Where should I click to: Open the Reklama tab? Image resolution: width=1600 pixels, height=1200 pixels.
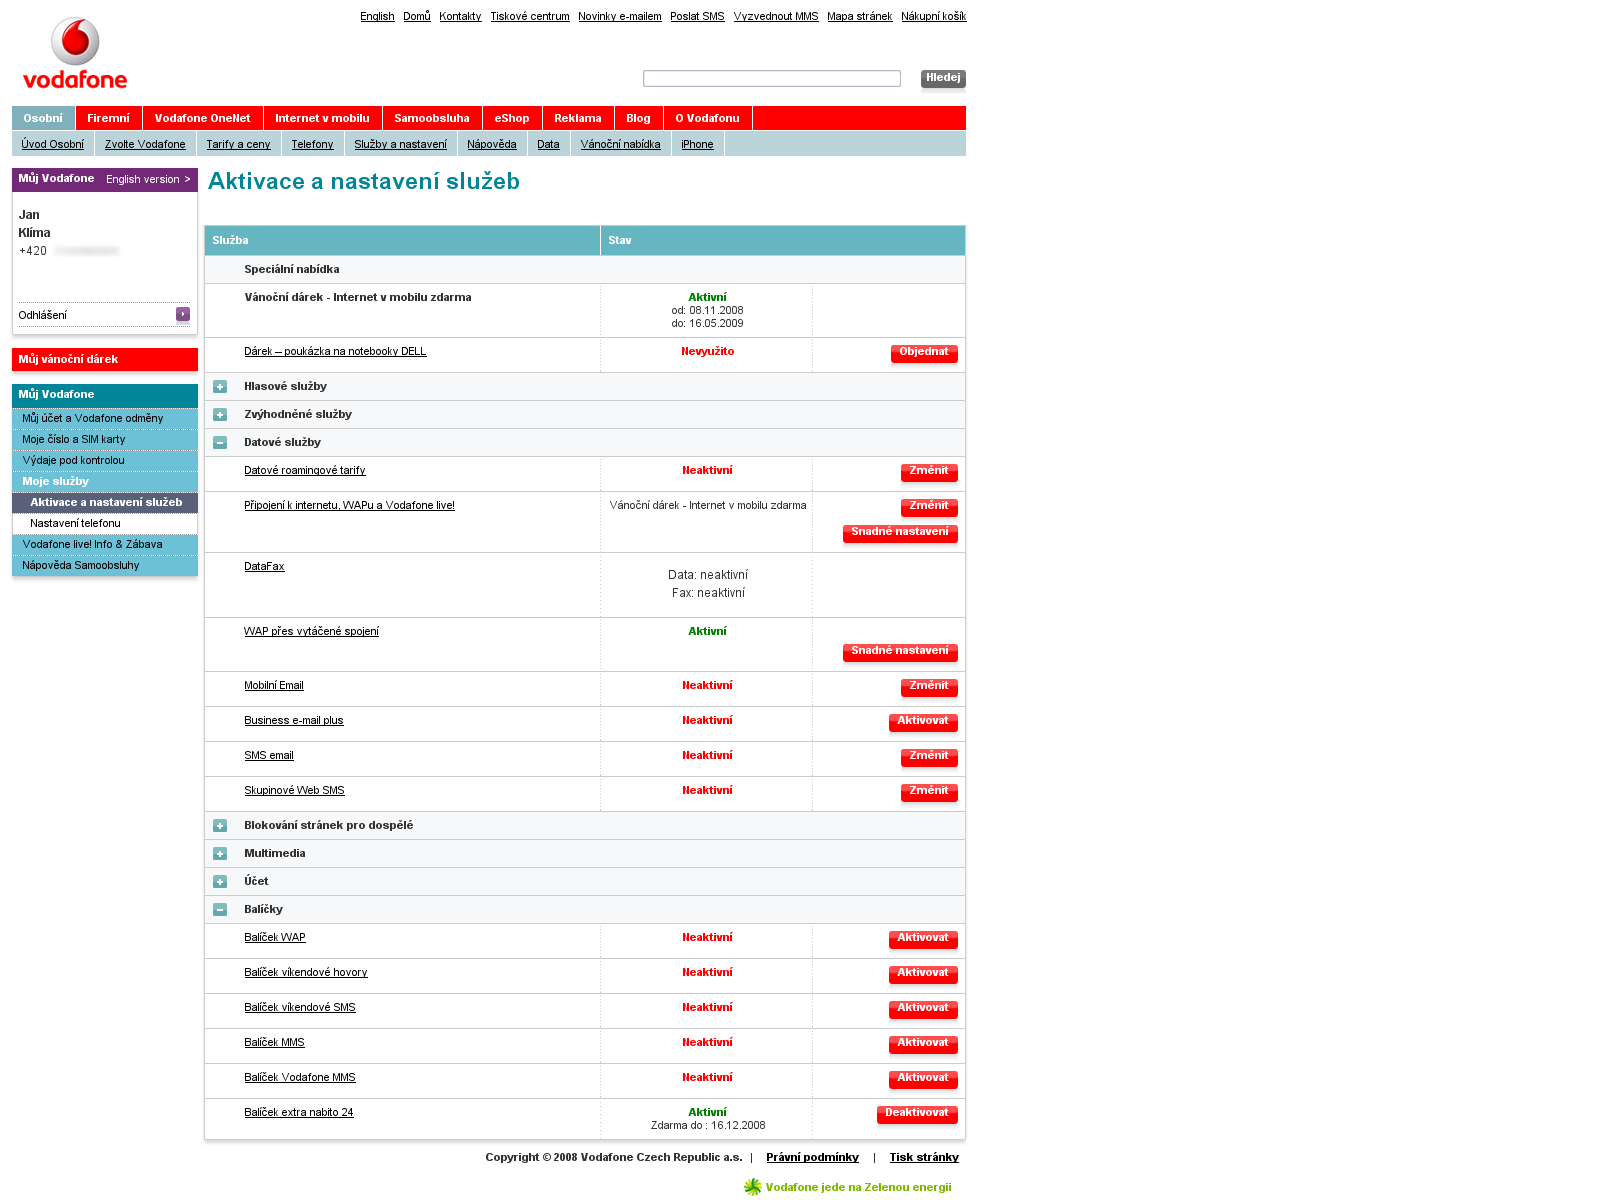578,118
